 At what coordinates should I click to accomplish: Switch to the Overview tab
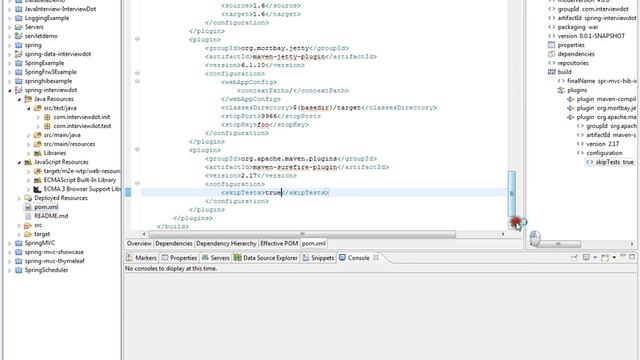click(x=139, y=244)
